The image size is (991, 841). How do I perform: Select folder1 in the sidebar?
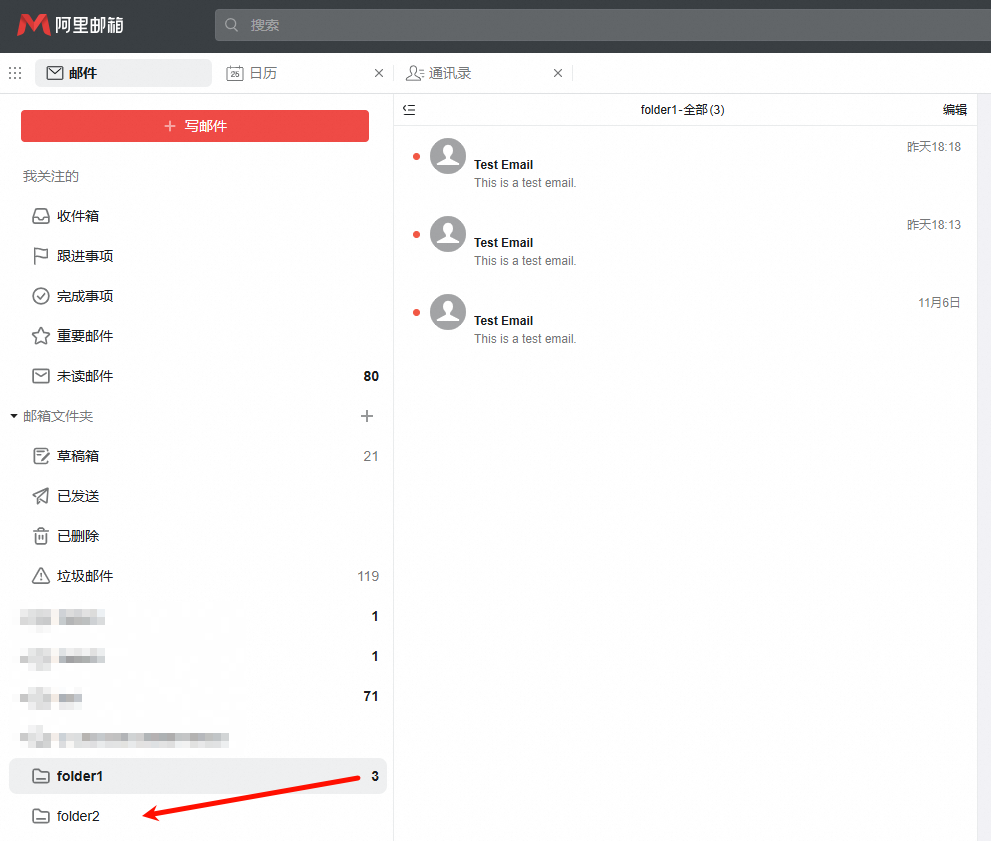pos(198,776)
